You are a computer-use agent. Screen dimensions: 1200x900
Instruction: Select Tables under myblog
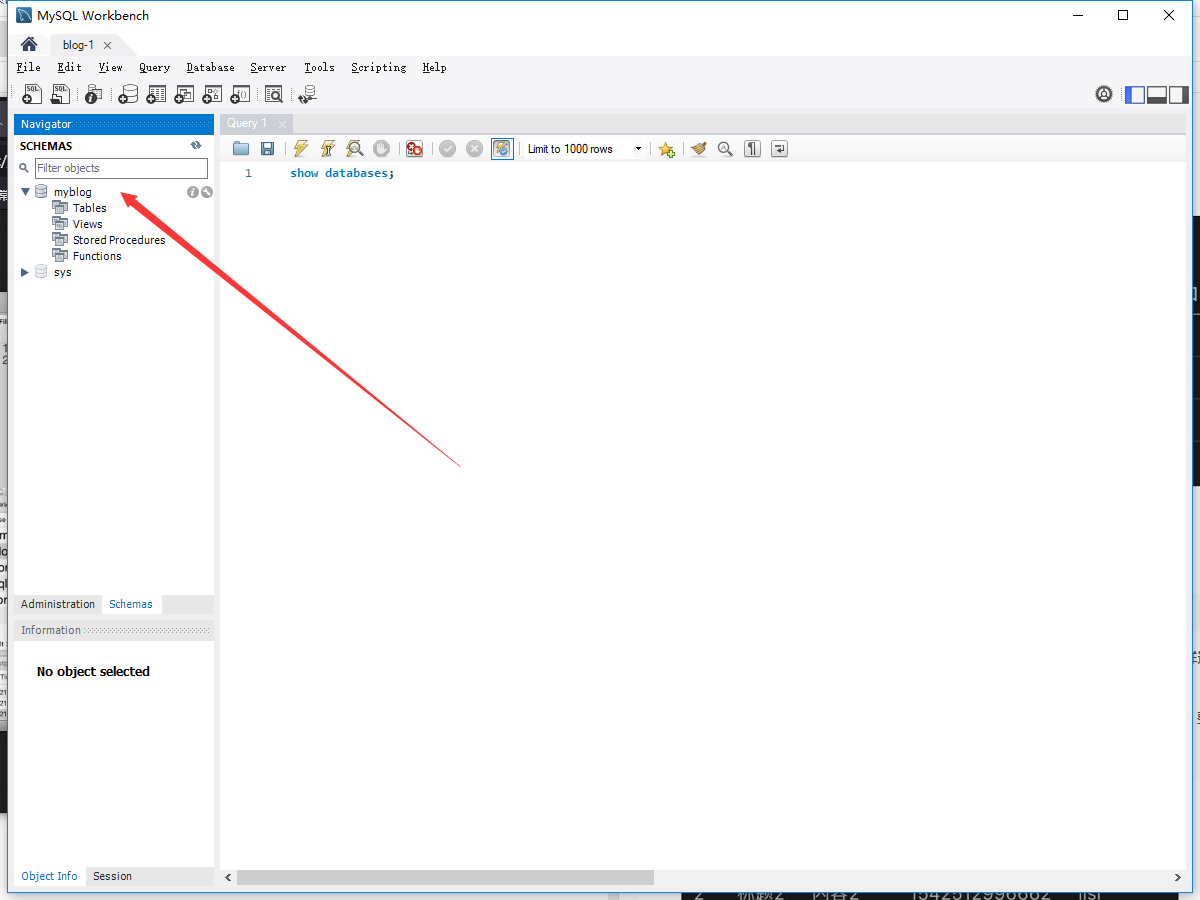point(89,208)
